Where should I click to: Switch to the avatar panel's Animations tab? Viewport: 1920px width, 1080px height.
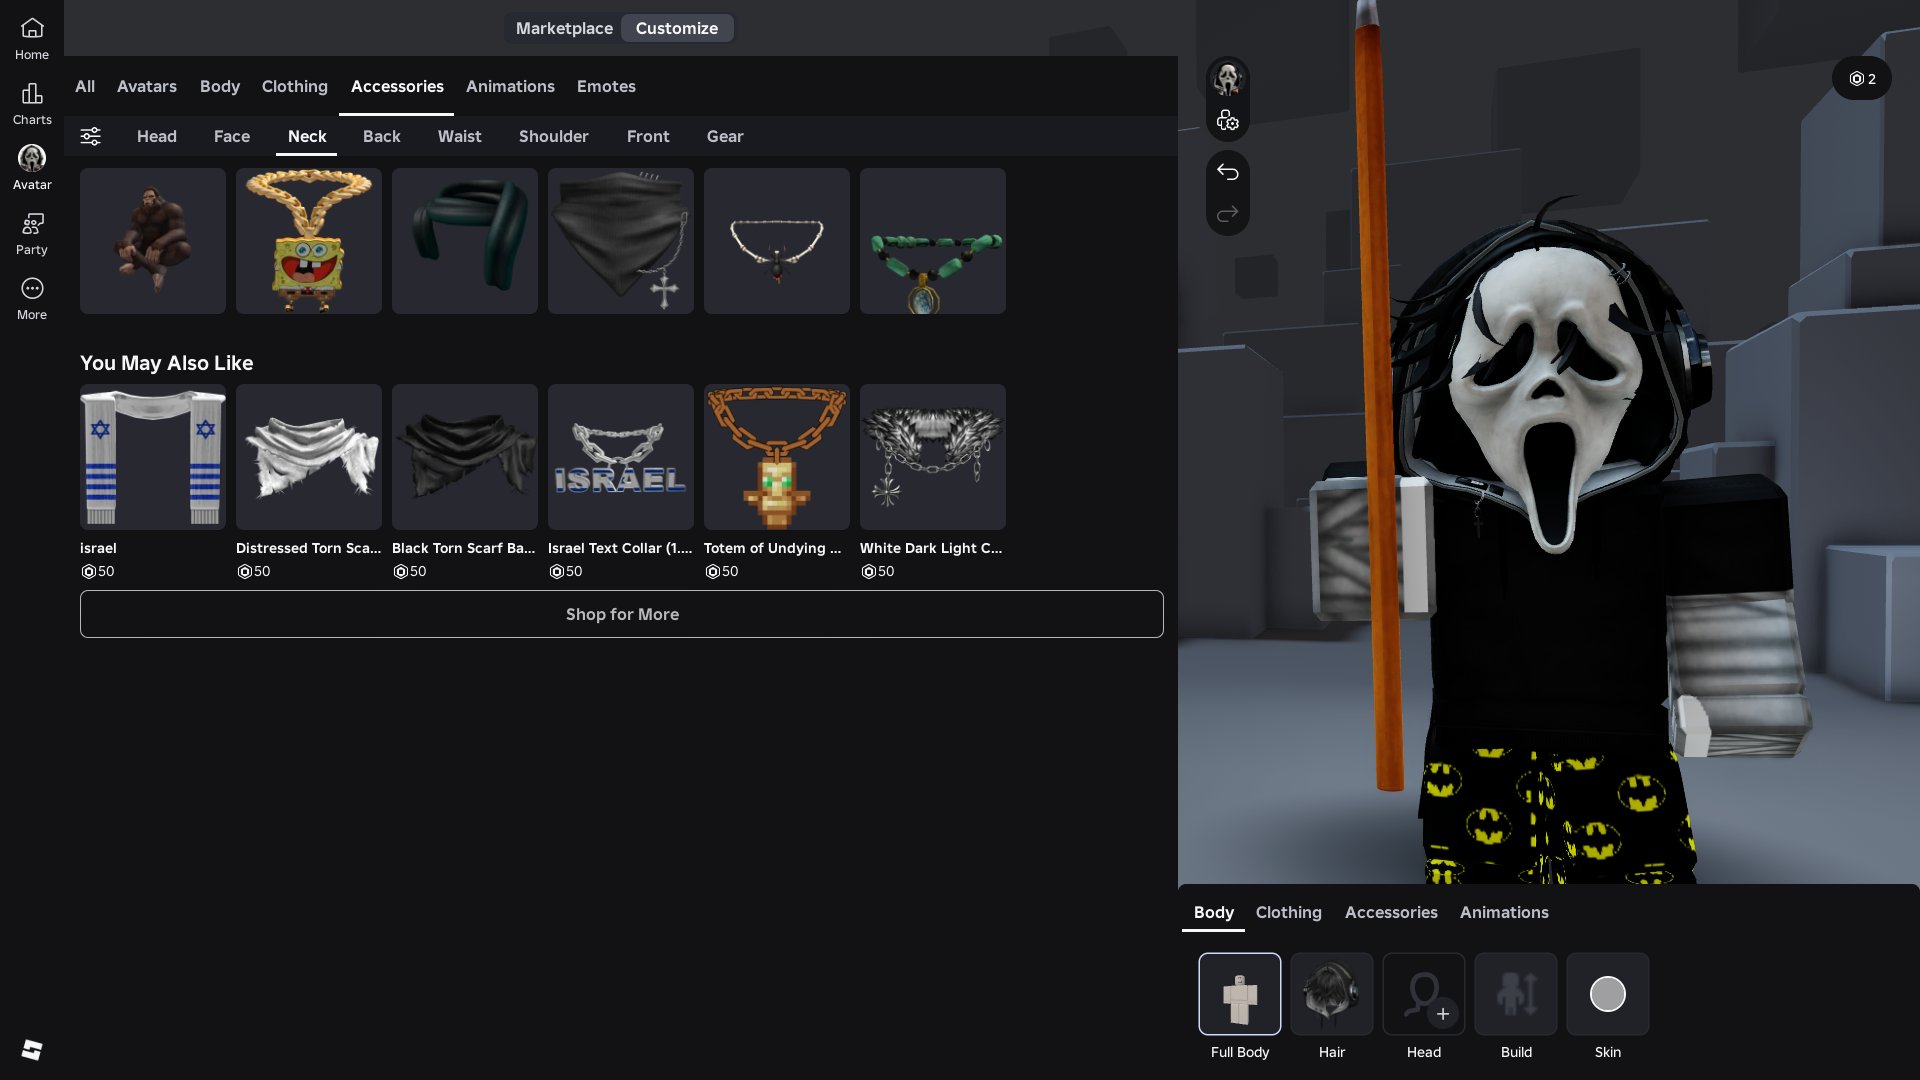pyautogui.click(x=1504, y=912)
